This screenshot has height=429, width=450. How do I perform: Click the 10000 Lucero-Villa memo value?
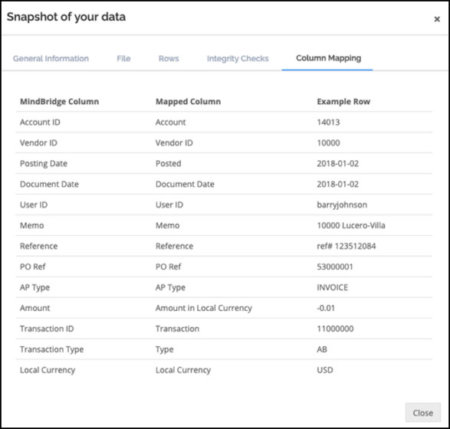tap(351, 226)
